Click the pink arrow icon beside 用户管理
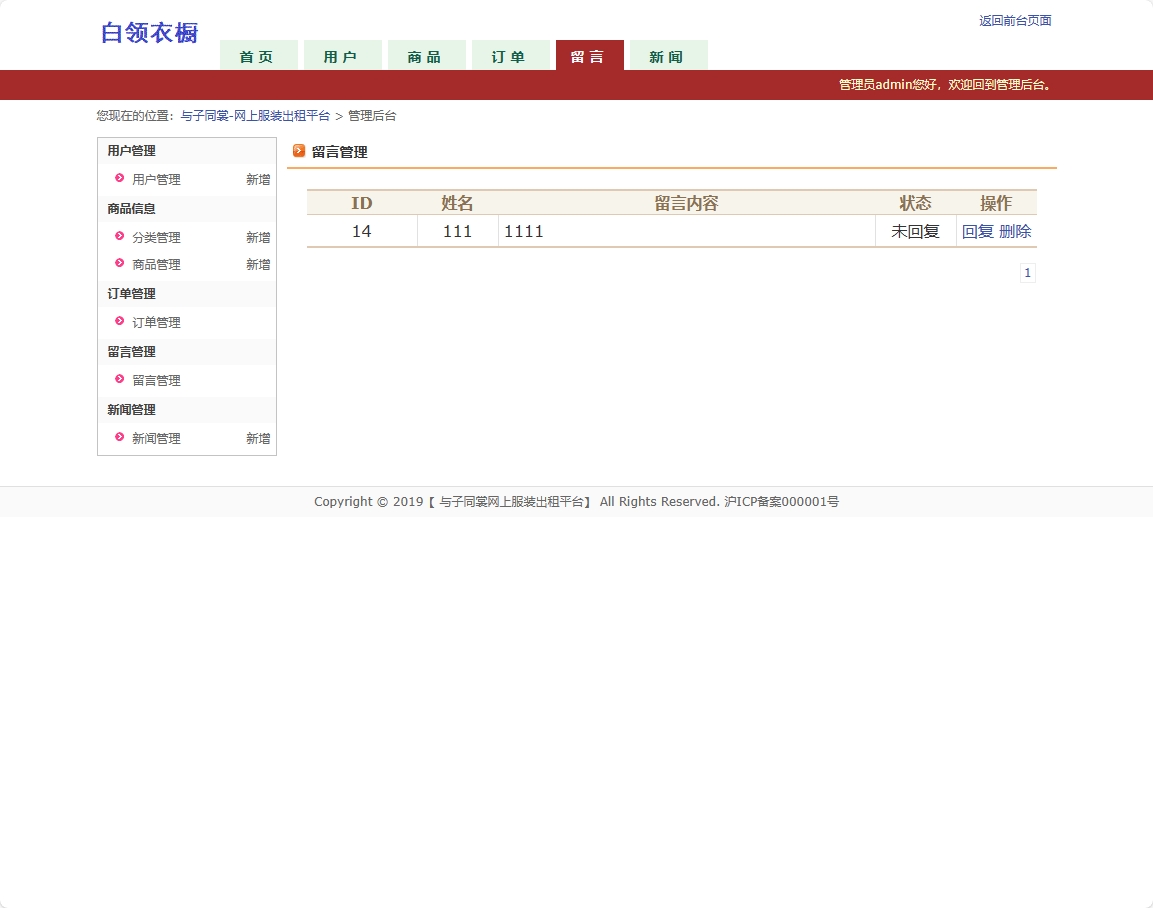The image size is (1153, 908). [x=119, y=179]
